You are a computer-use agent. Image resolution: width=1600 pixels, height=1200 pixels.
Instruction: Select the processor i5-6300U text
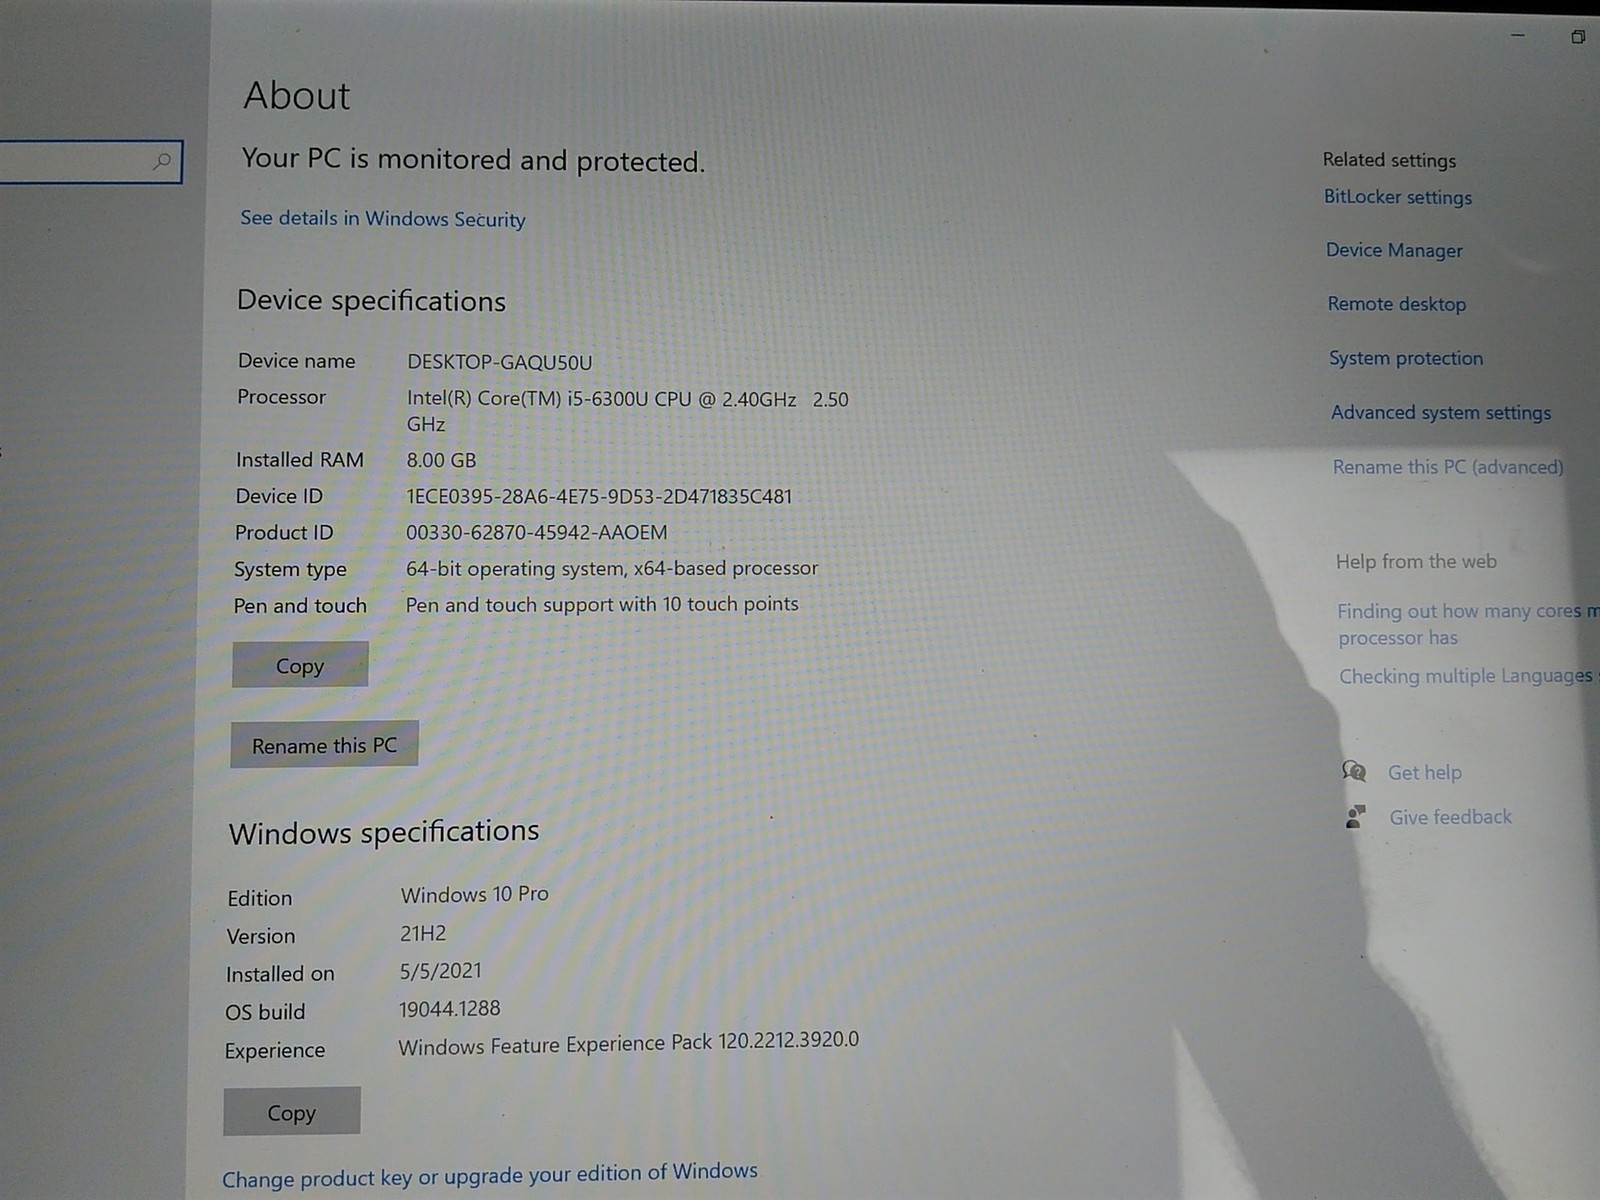pyautogui.click(x=627, y=411)
